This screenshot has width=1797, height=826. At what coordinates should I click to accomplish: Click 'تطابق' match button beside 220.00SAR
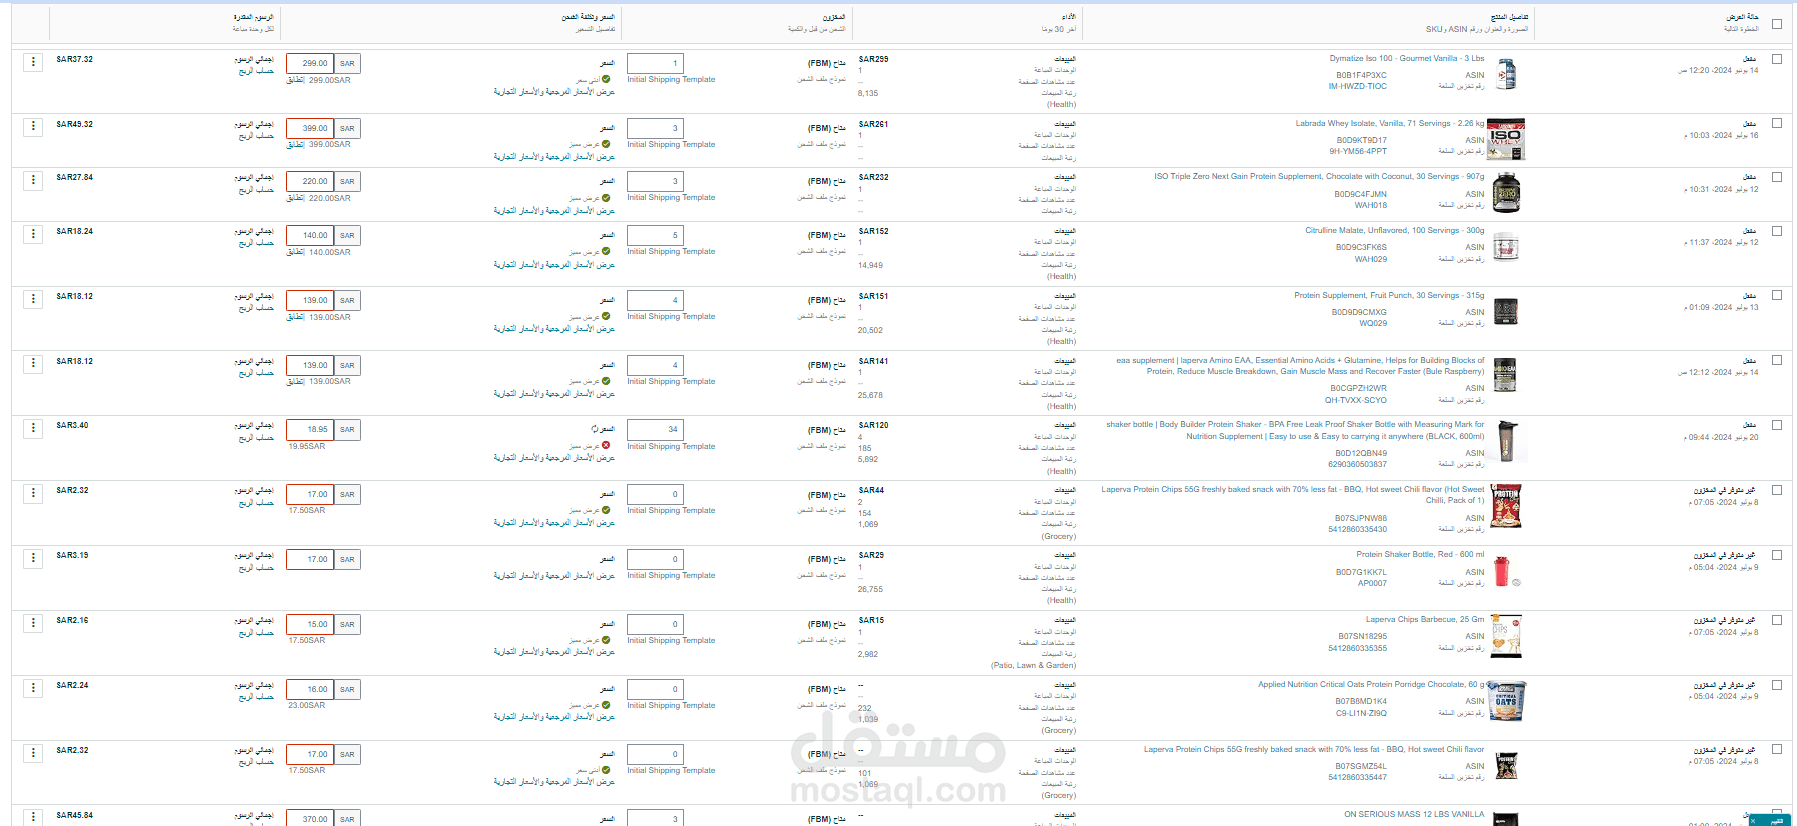coord(296,198)
